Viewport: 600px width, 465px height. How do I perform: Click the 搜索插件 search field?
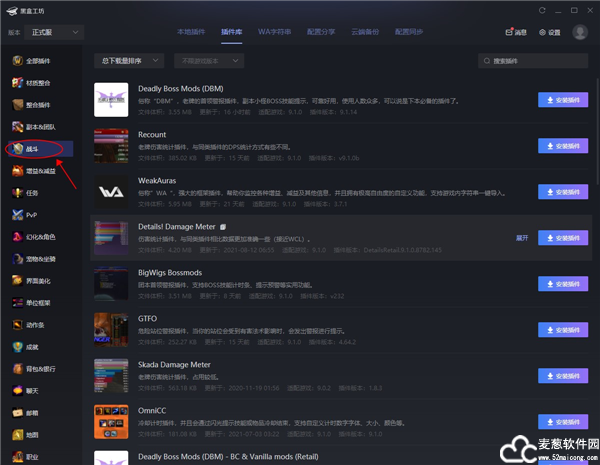(533, 61)
